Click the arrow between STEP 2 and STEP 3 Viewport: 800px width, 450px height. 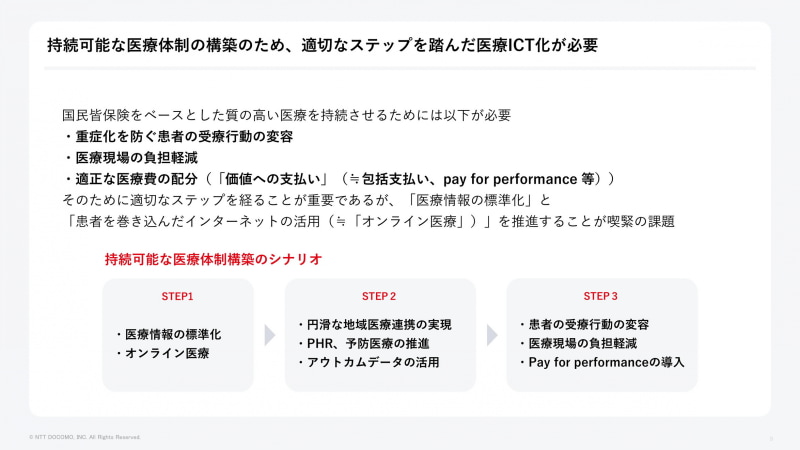click(492, 335)
